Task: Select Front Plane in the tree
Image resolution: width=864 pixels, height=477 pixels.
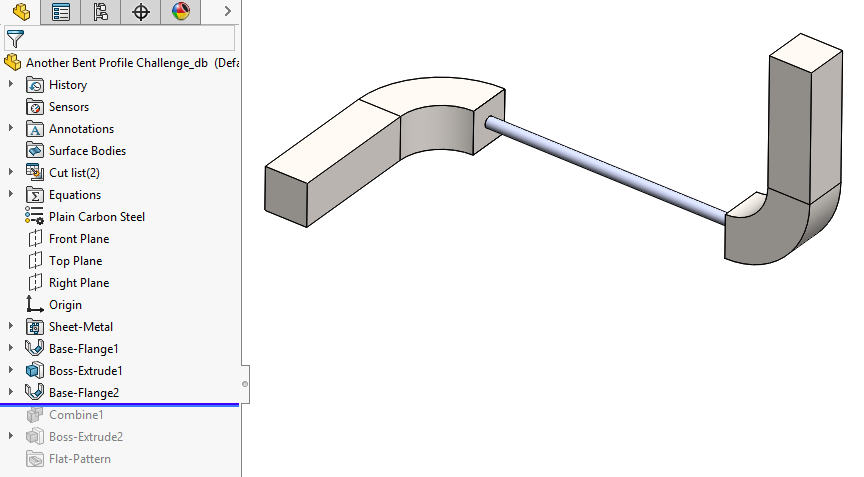Action: [x=79, y=239]
